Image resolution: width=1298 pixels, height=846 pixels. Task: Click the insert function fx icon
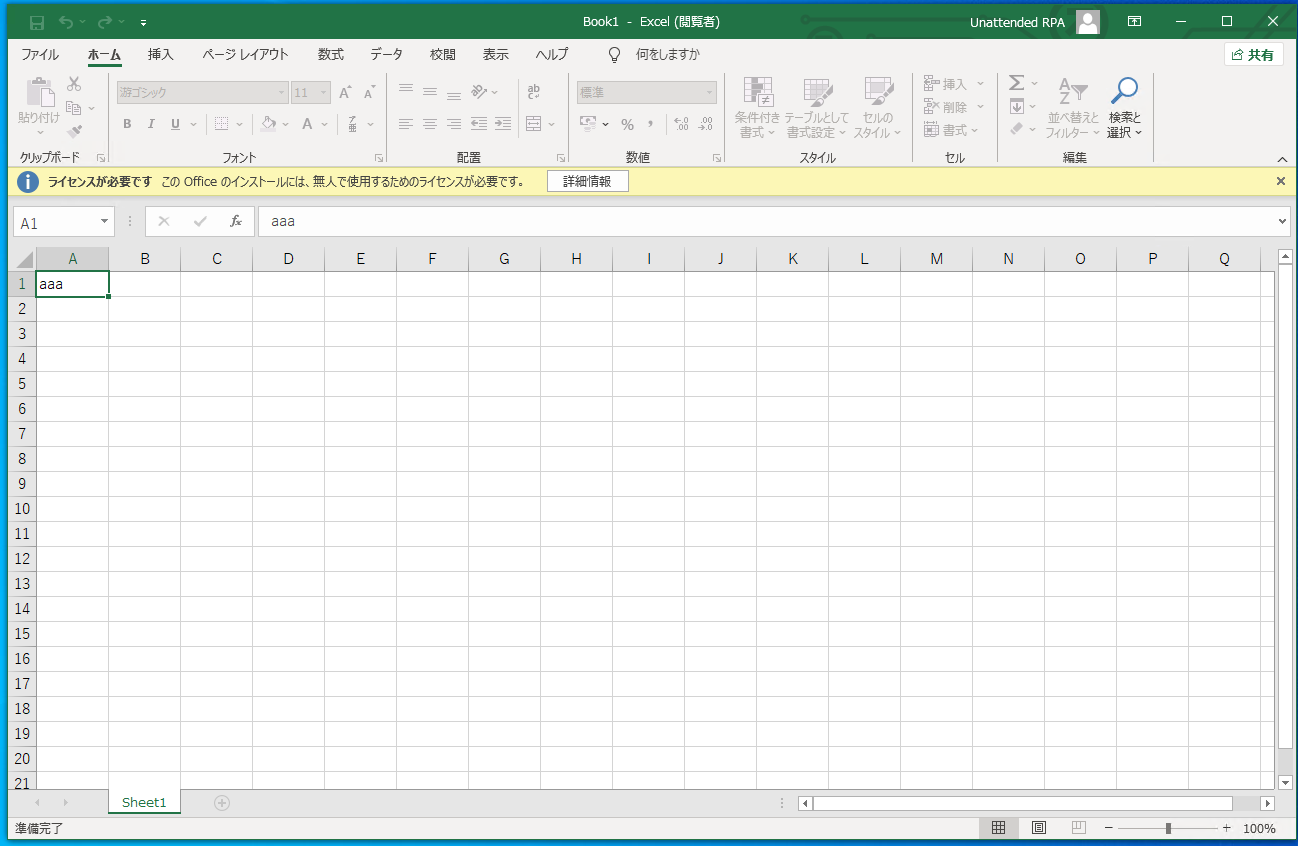236,222
